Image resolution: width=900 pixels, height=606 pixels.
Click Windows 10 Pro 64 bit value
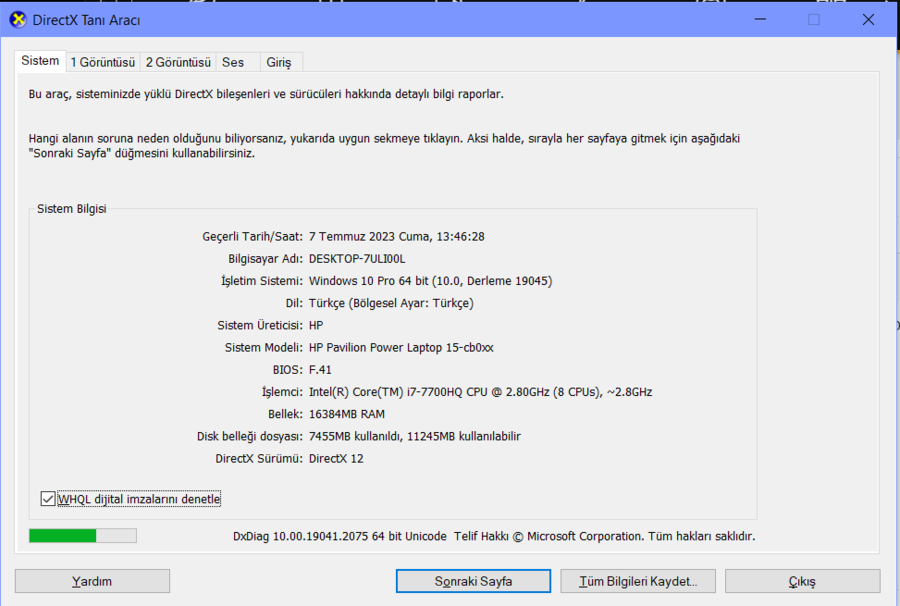coord(430,281)
